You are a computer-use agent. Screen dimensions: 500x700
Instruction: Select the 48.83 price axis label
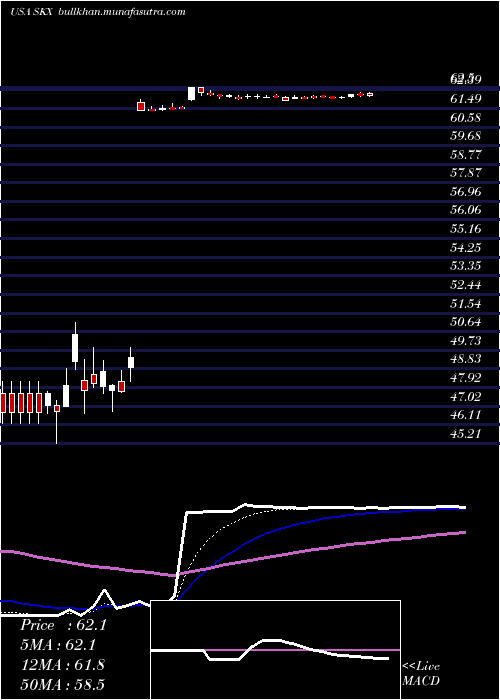coord(465,359)
